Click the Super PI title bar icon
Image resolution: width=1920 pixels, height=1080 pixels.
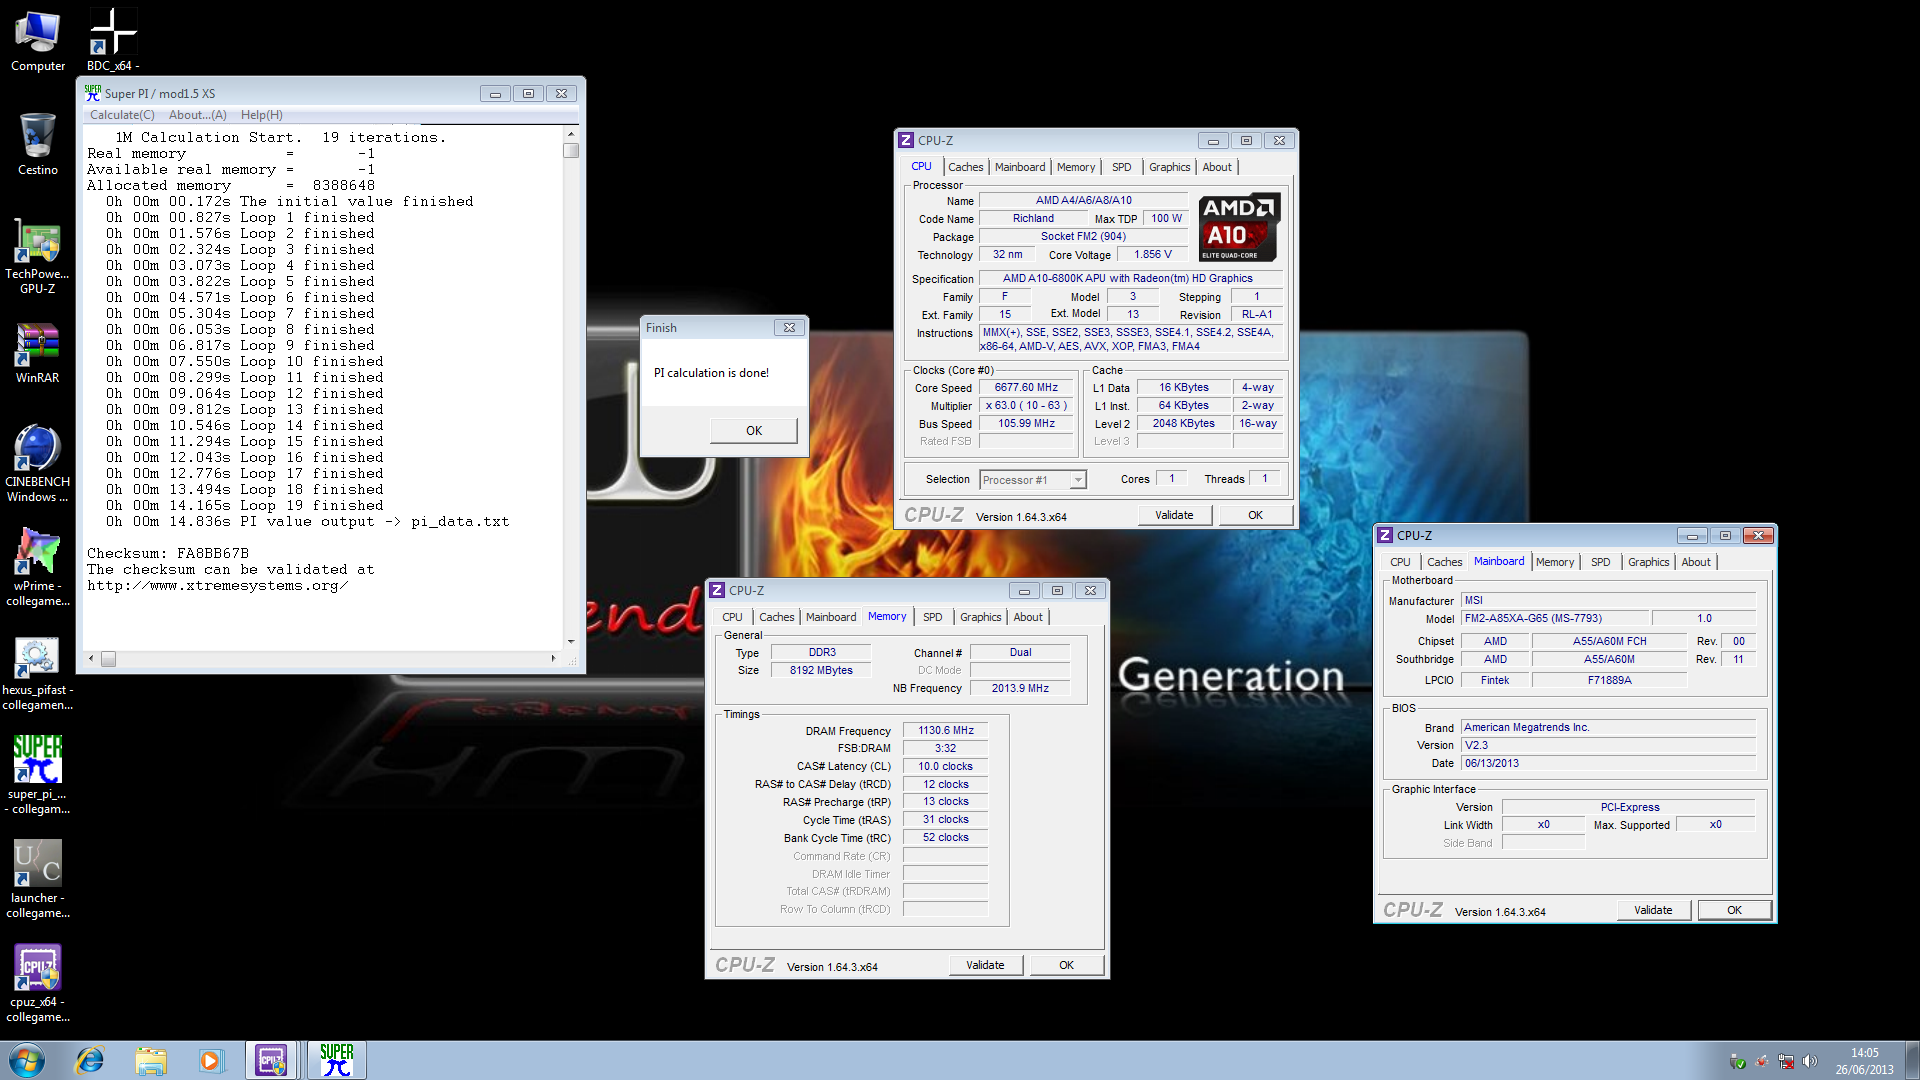[93, 93]
